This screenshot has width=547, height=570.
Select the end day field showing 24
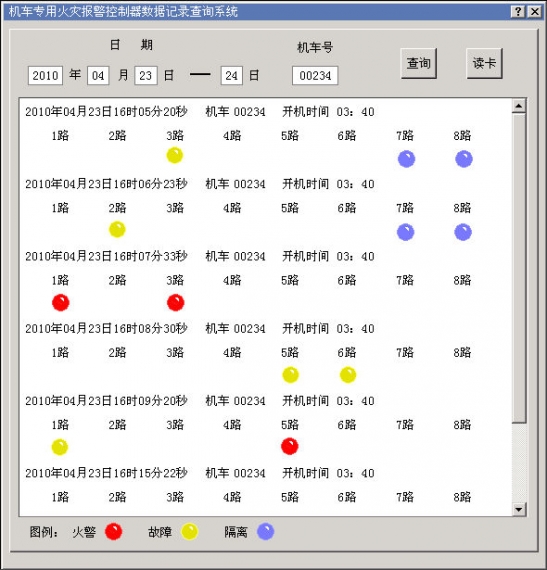tap(232, 76)
